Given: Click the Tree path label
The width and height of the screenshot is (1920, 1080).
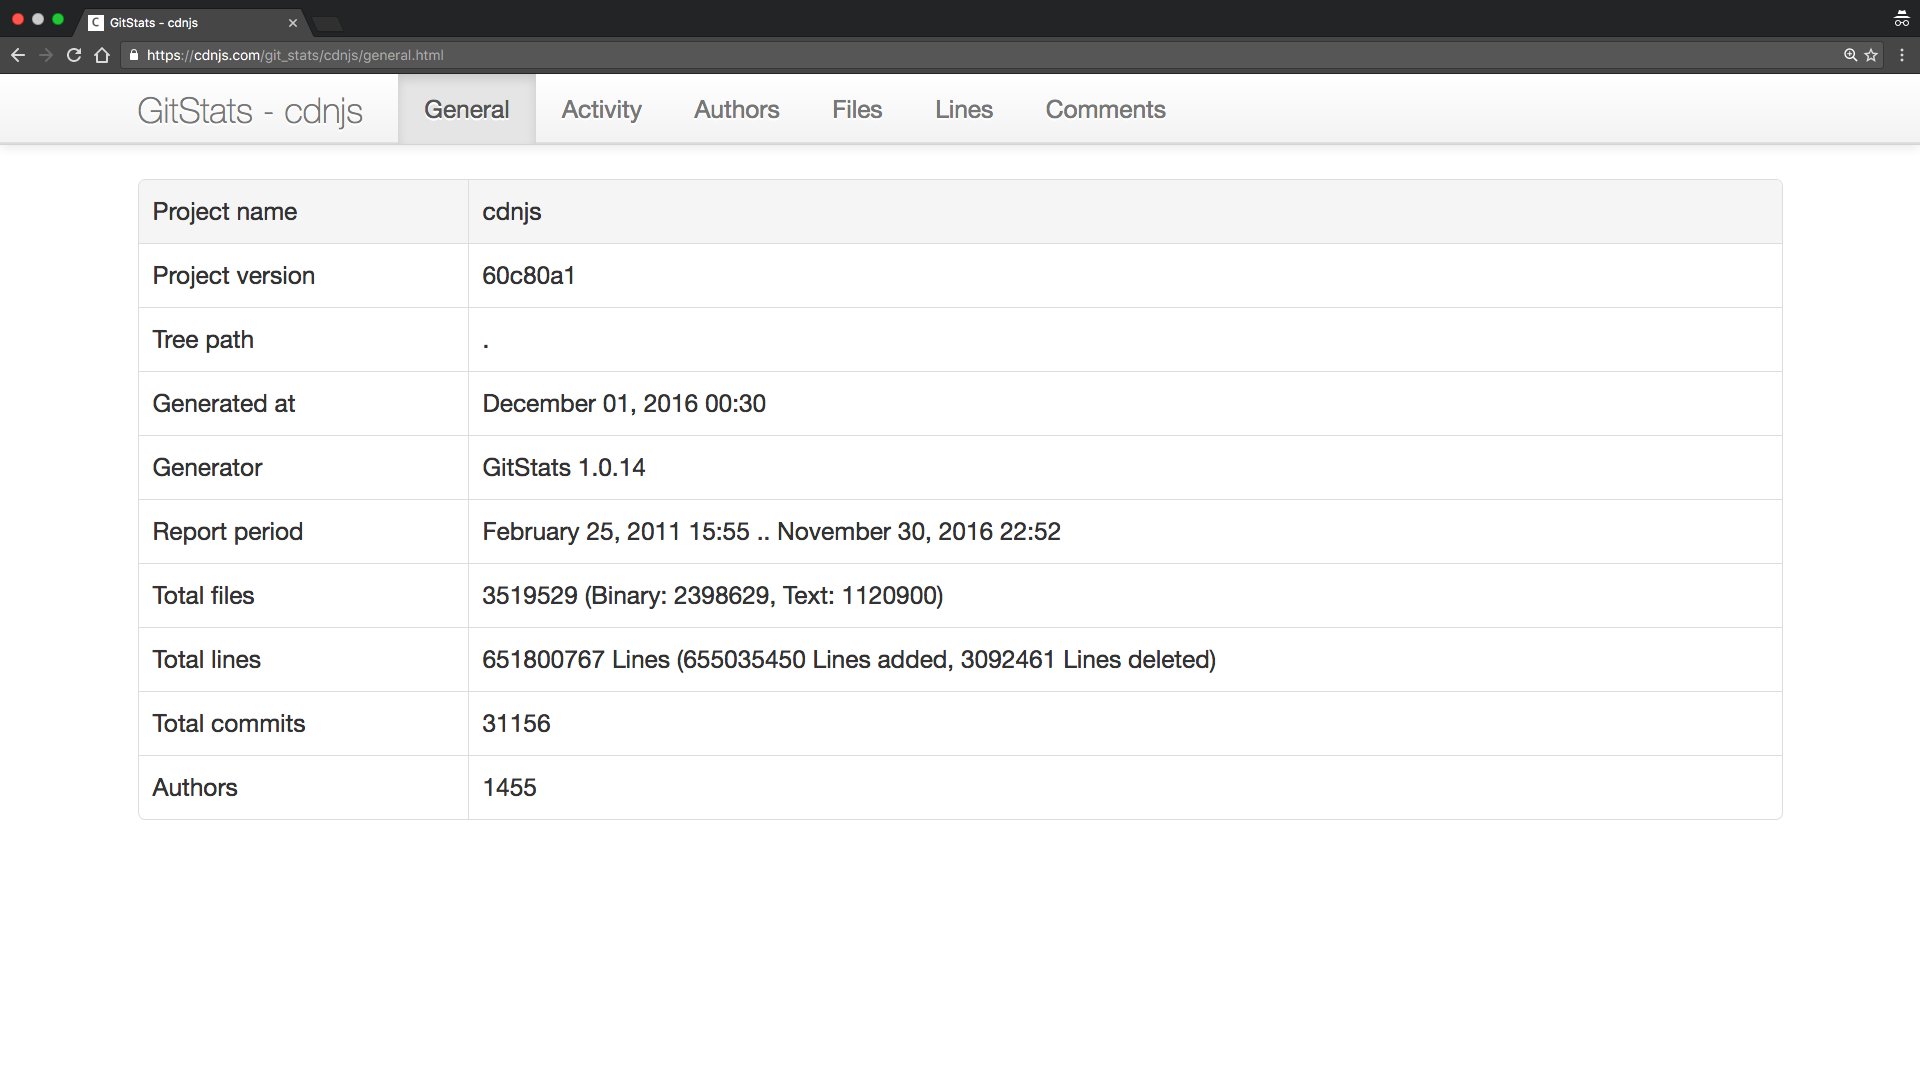Looking at the screenshot, I should pos(203,340).
